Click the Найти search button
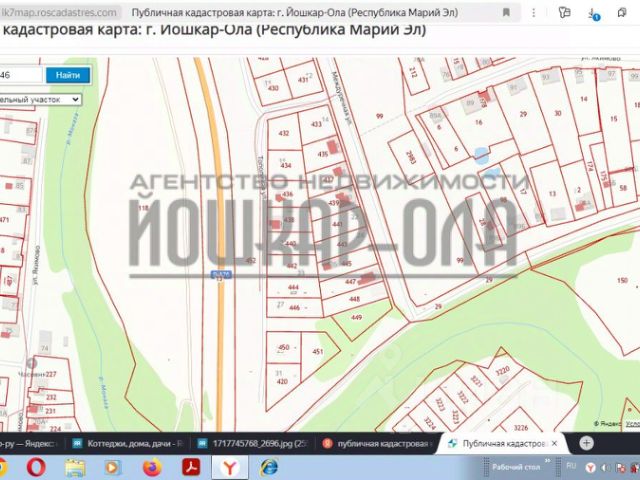The image size is (640, 480). click(x=68, y=75)
